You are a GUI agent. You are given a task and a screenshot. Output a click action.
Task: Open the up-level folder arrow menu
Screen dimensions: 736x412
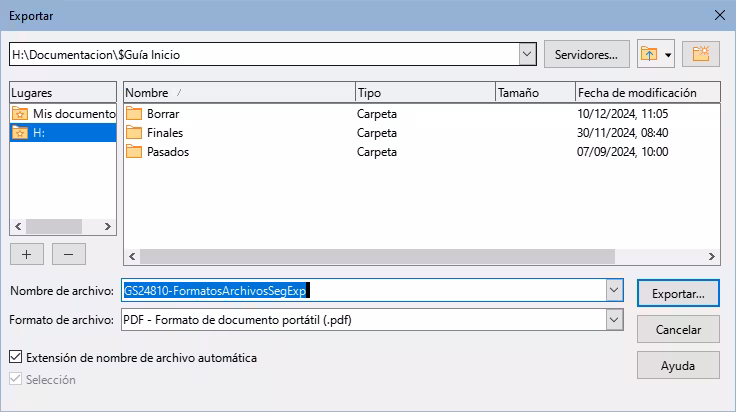click(x=668, y=55)
